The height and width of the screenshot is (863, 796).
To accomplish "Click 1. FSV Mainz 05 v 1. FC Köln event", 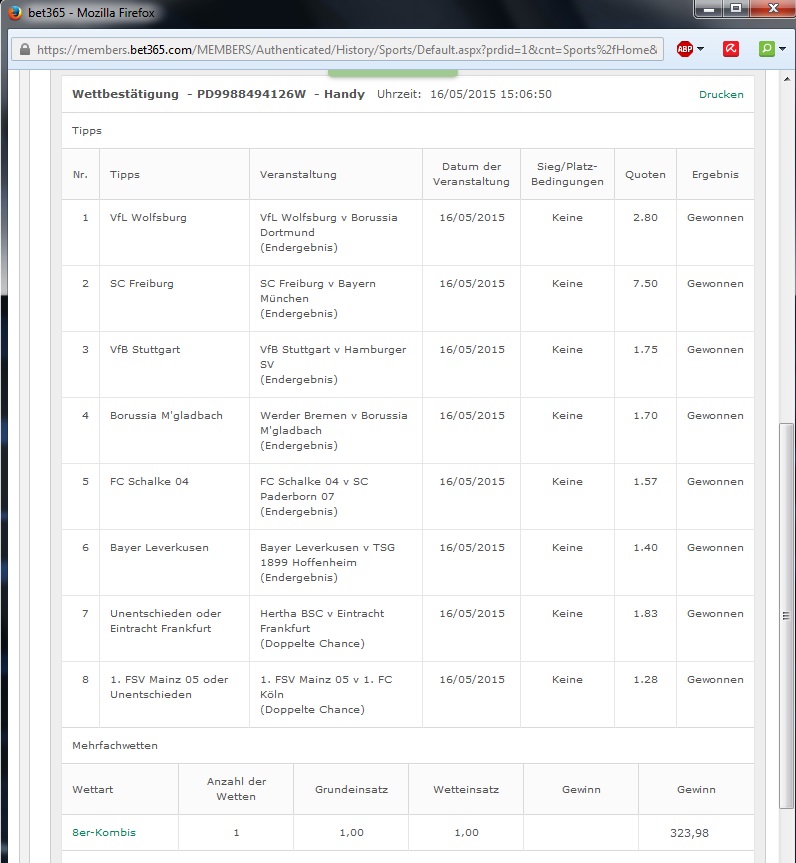I will (x=326, y=695).
